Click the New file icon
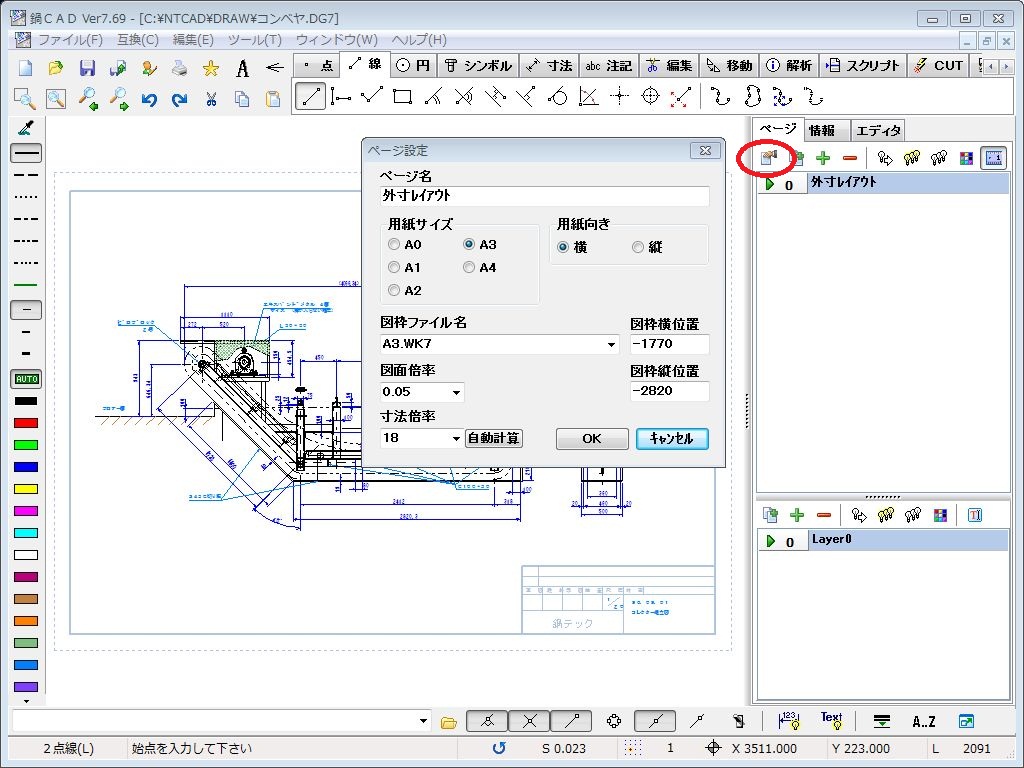1024x768 pixels. [25, 67]
